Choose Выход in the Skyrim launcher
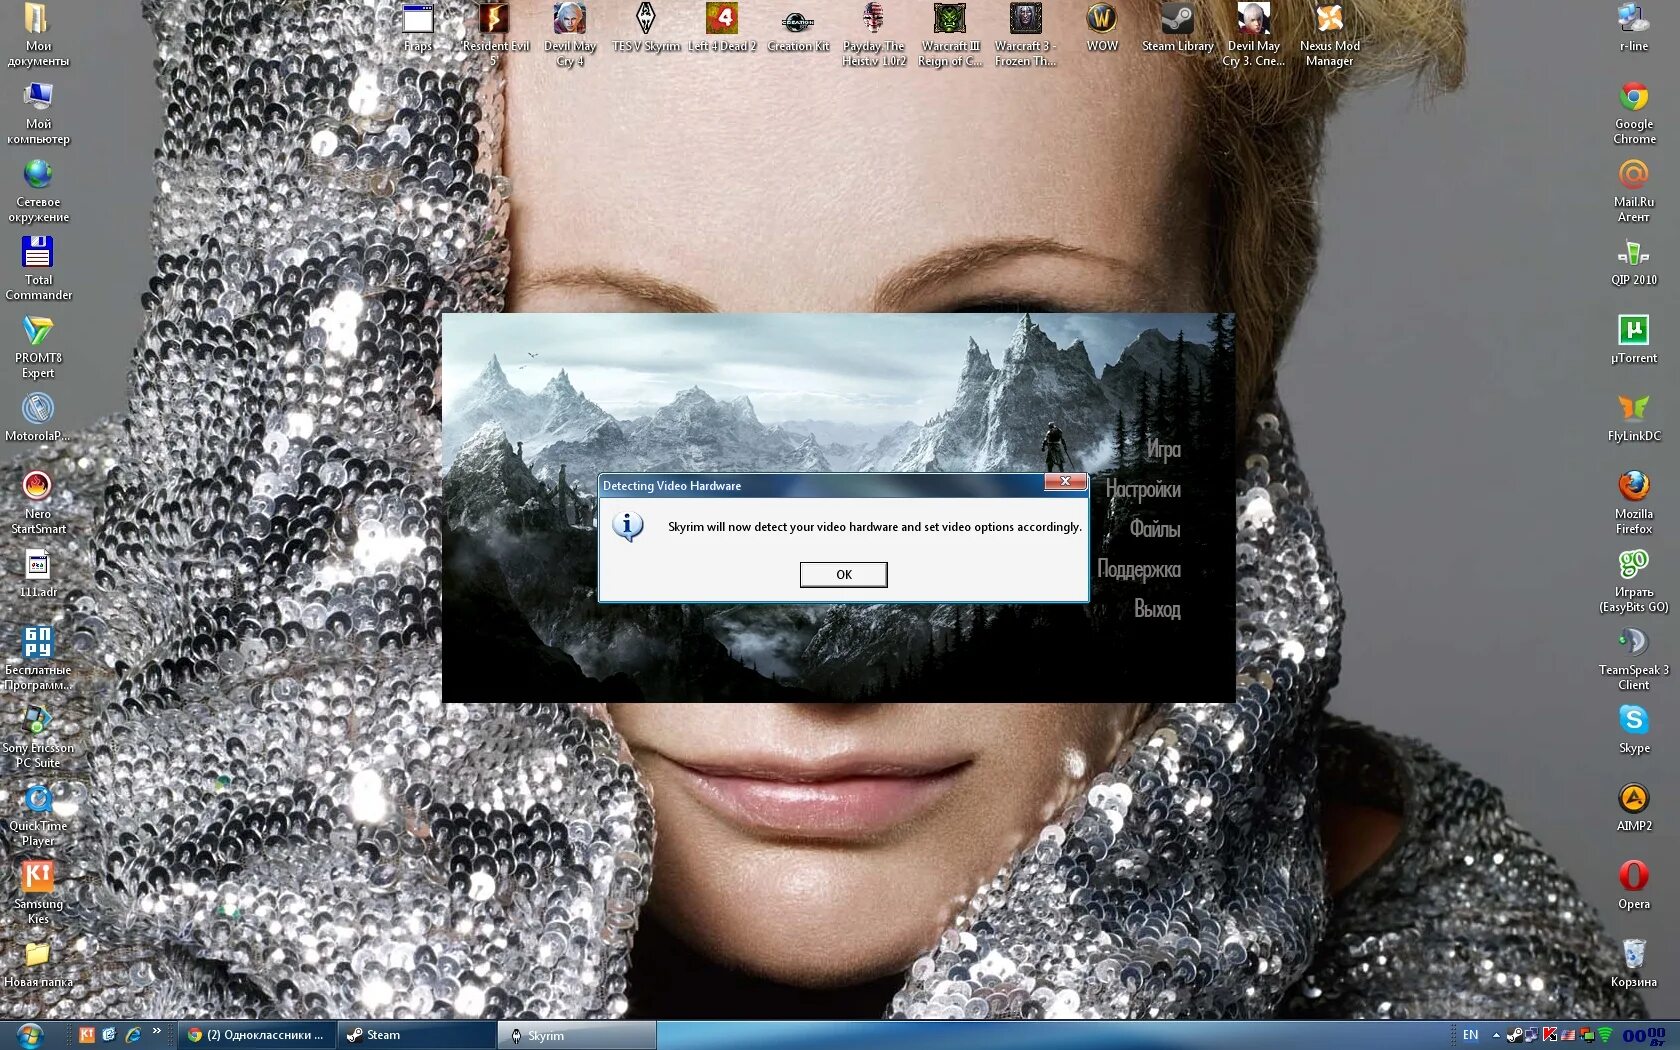1680x1050 pixels. click(x=1157, y=610)
